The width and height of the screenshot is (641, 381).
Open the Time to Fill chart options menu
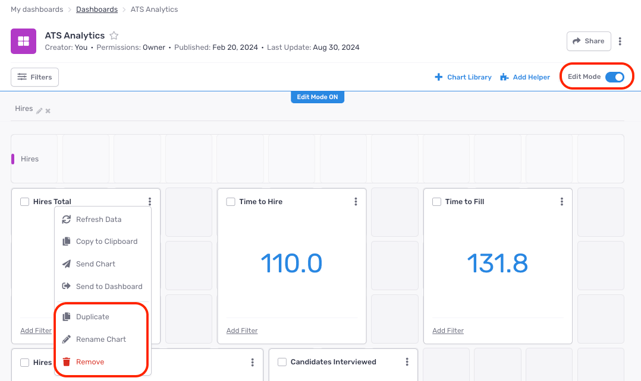tap(562, 202)
